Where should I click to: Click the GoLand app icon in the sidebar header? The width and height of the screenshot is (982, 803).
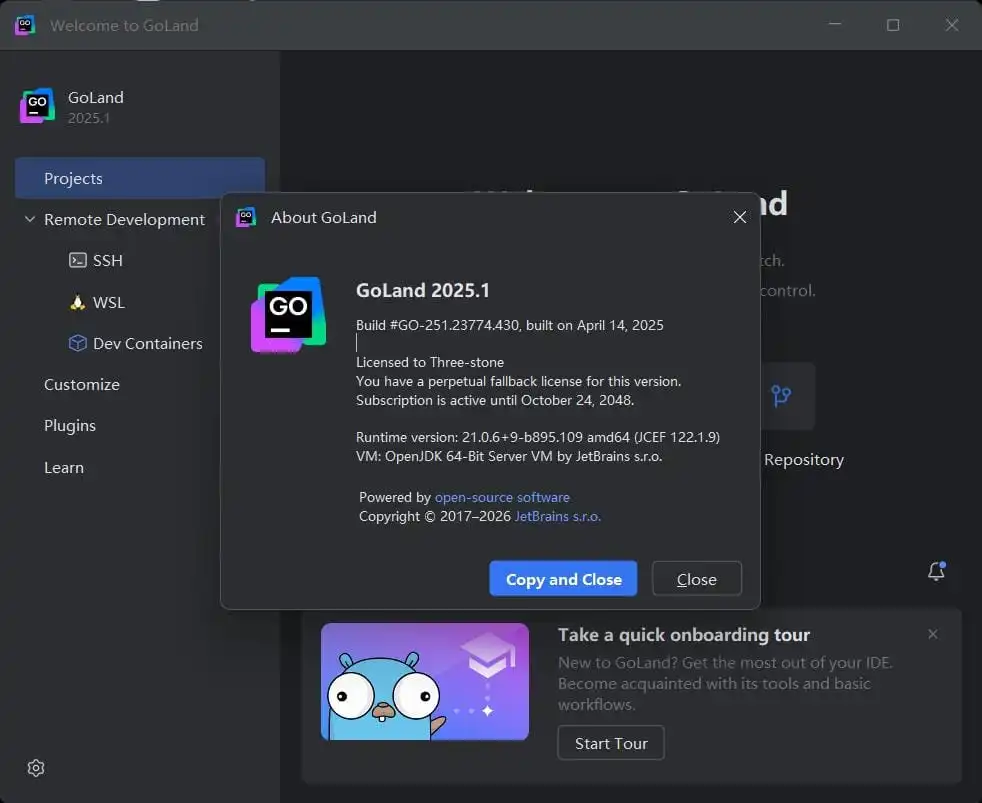click(38, 106)
